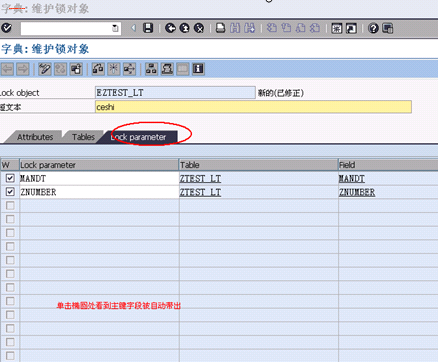438x362 pixels.
Task: Open the MANDT link in Field column
Action: pyautogui.click(x=352, y=179)
